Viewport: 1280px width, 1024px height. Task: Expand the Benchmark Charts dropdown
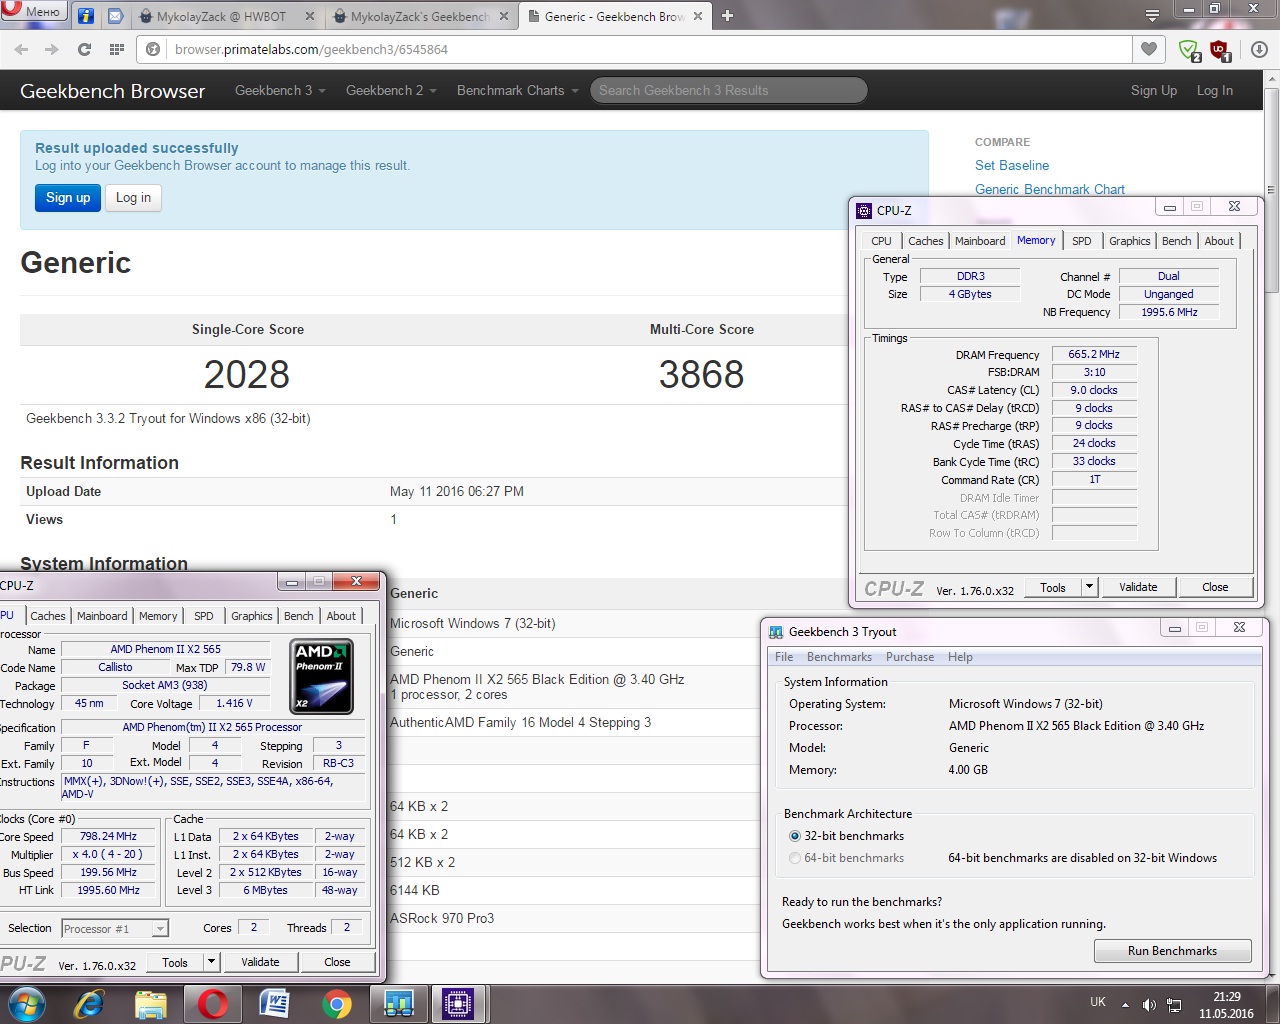pos(518,90)
